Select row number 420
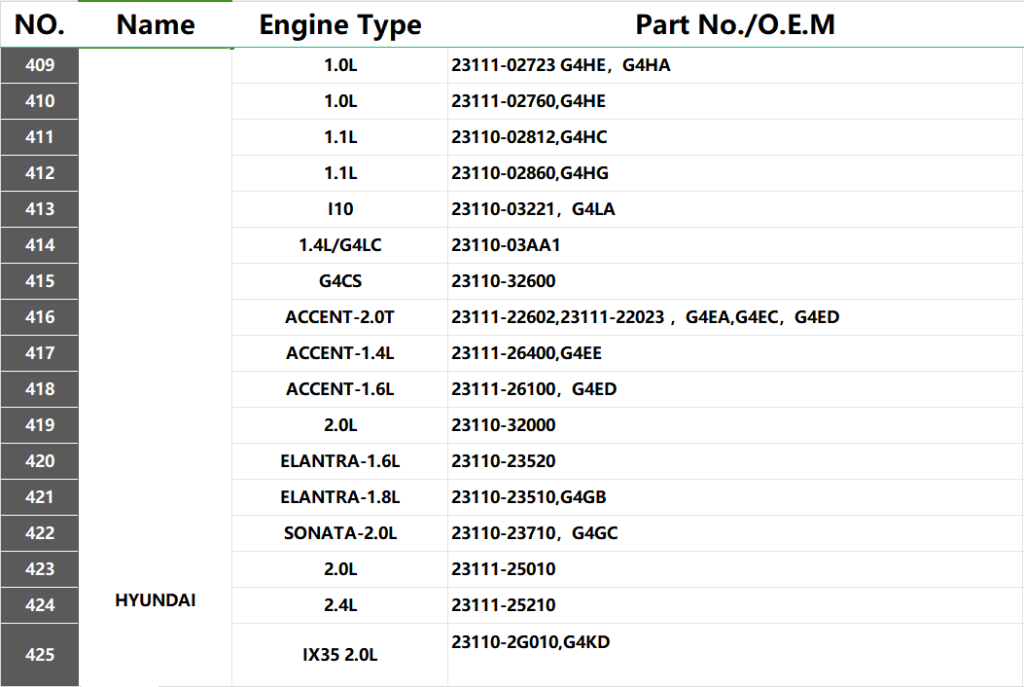 tap(40, 460)
